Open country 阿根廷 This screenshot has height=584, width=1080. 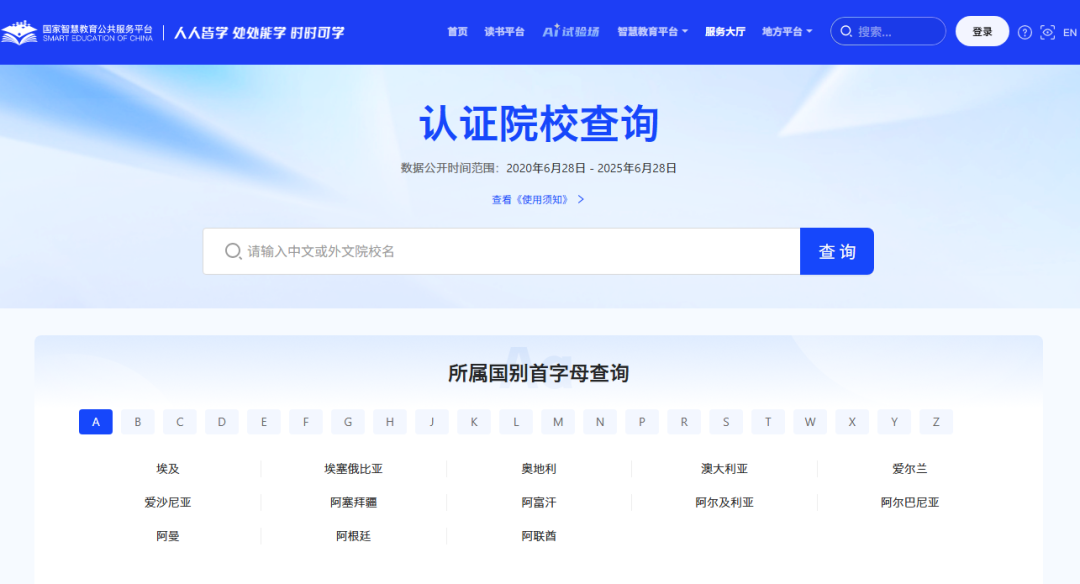click(353, 536)
